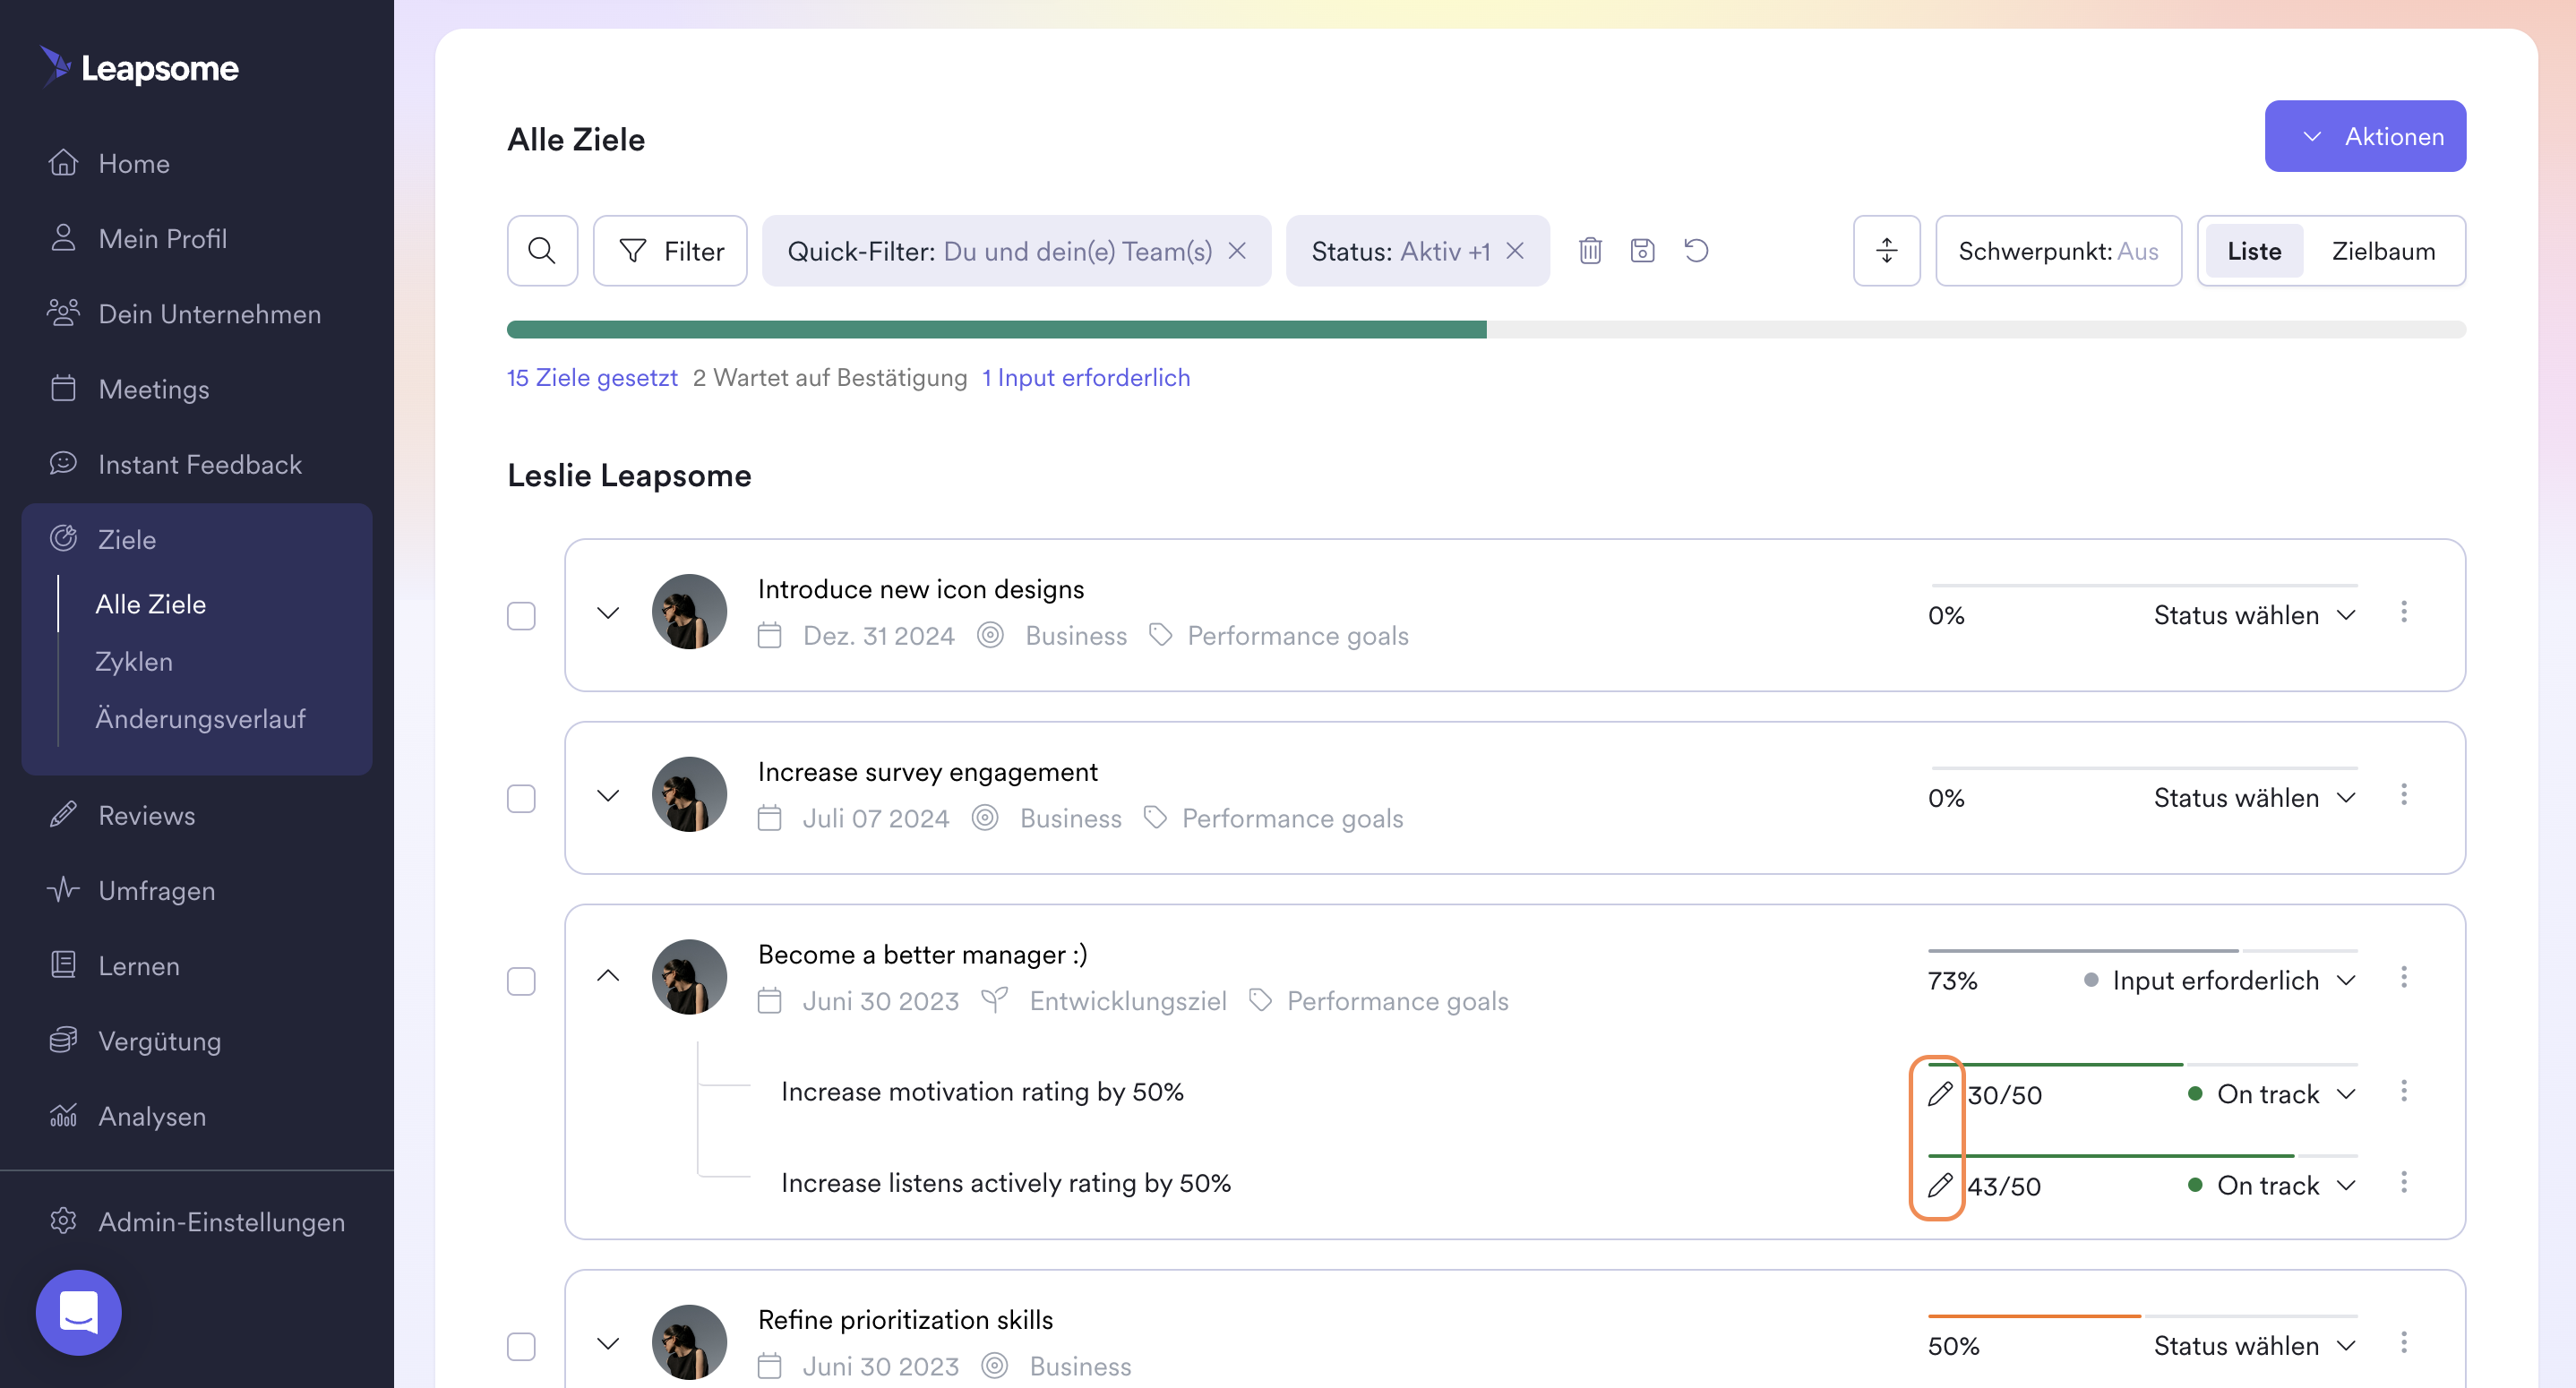Open the Aktionen dropdown button
Image resolution: width=2576 pixels, height=1388 pixels.
pyautogui.click(x=2365, y=136)
